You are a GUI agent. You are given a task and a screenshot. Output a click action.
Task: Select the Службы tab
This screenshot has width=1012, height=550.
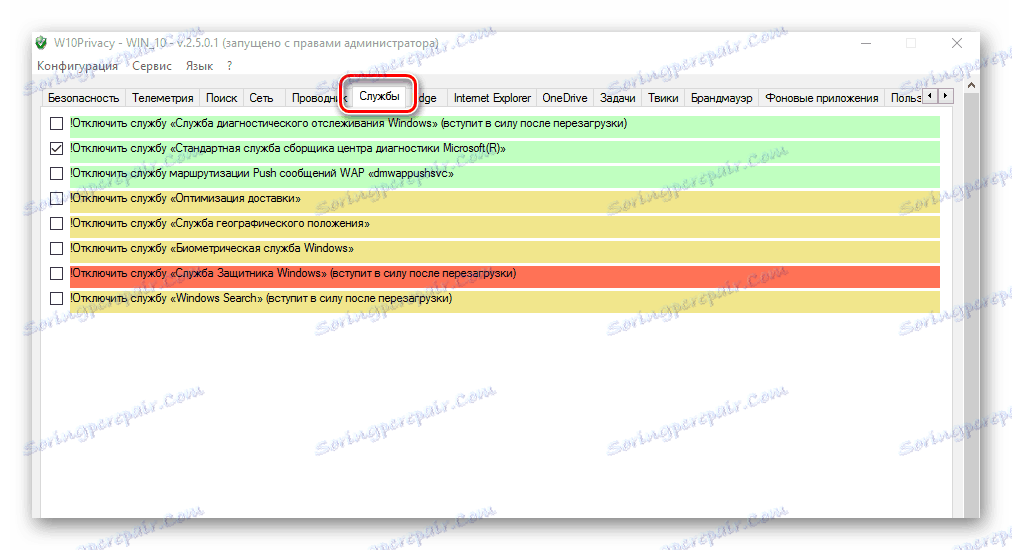coord(379,96)
